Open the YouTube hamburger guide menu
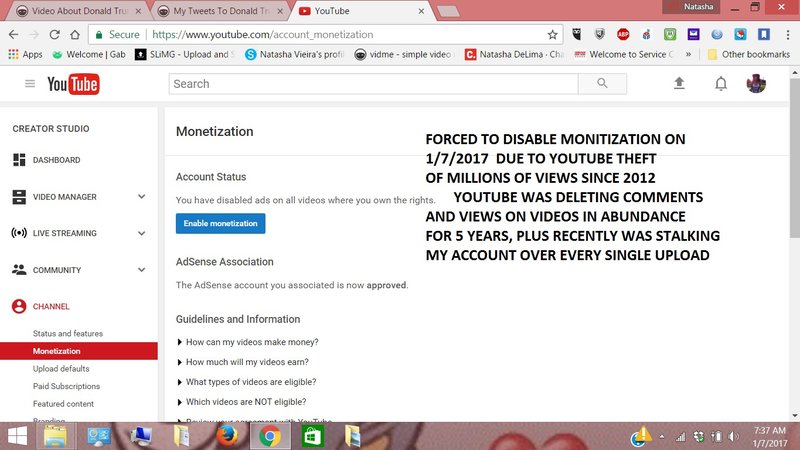The height and width of the screenshot is (450, 800). 30,84
